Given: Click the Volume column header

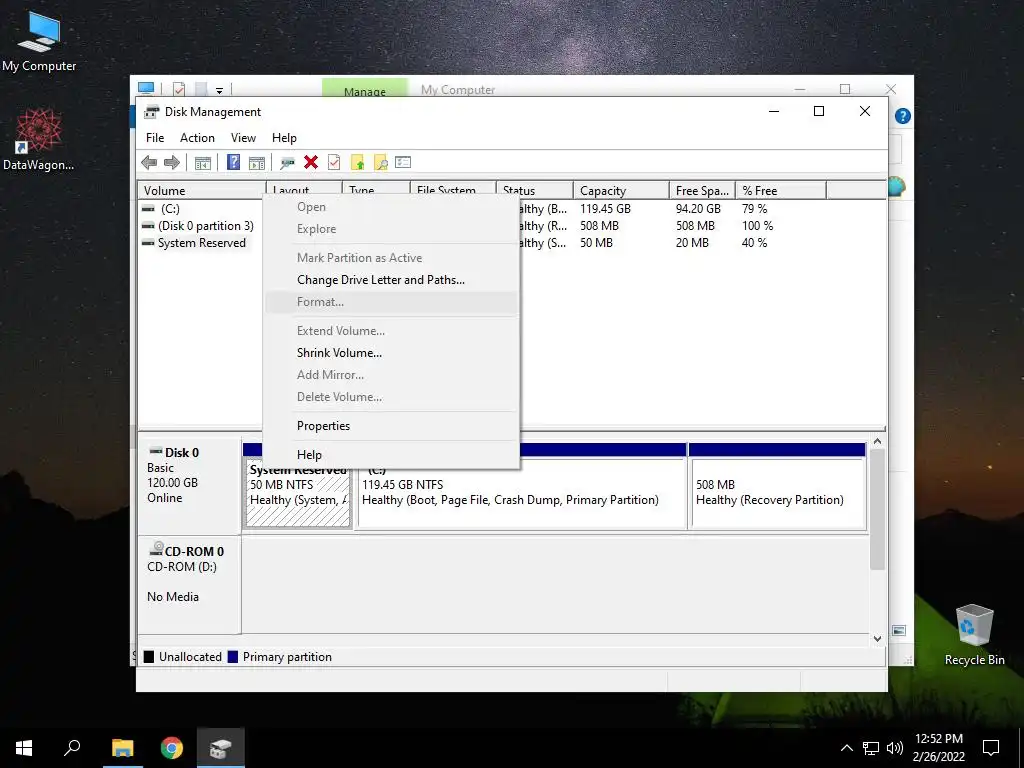Looking at the screenshot, I should [201, 191].
